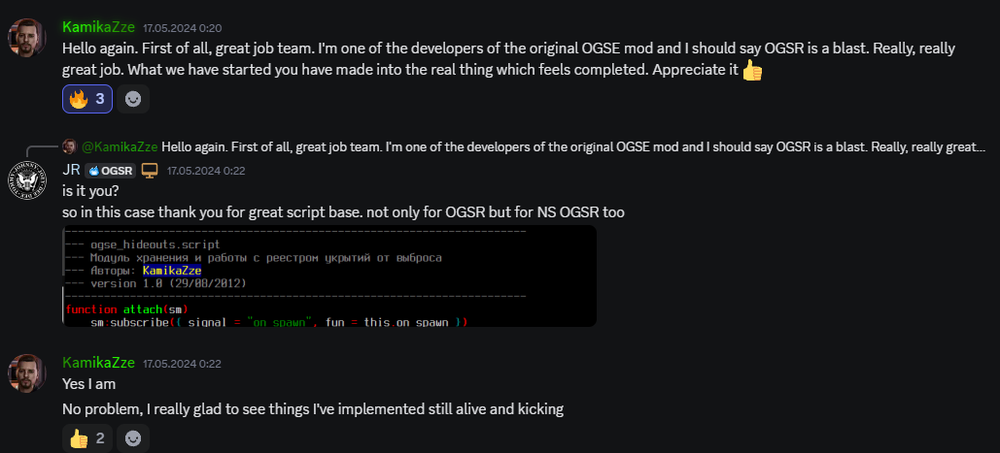Click the thumbs up emoji ending the first message
The image size is (1000, 453).
[x=752, y=72]
